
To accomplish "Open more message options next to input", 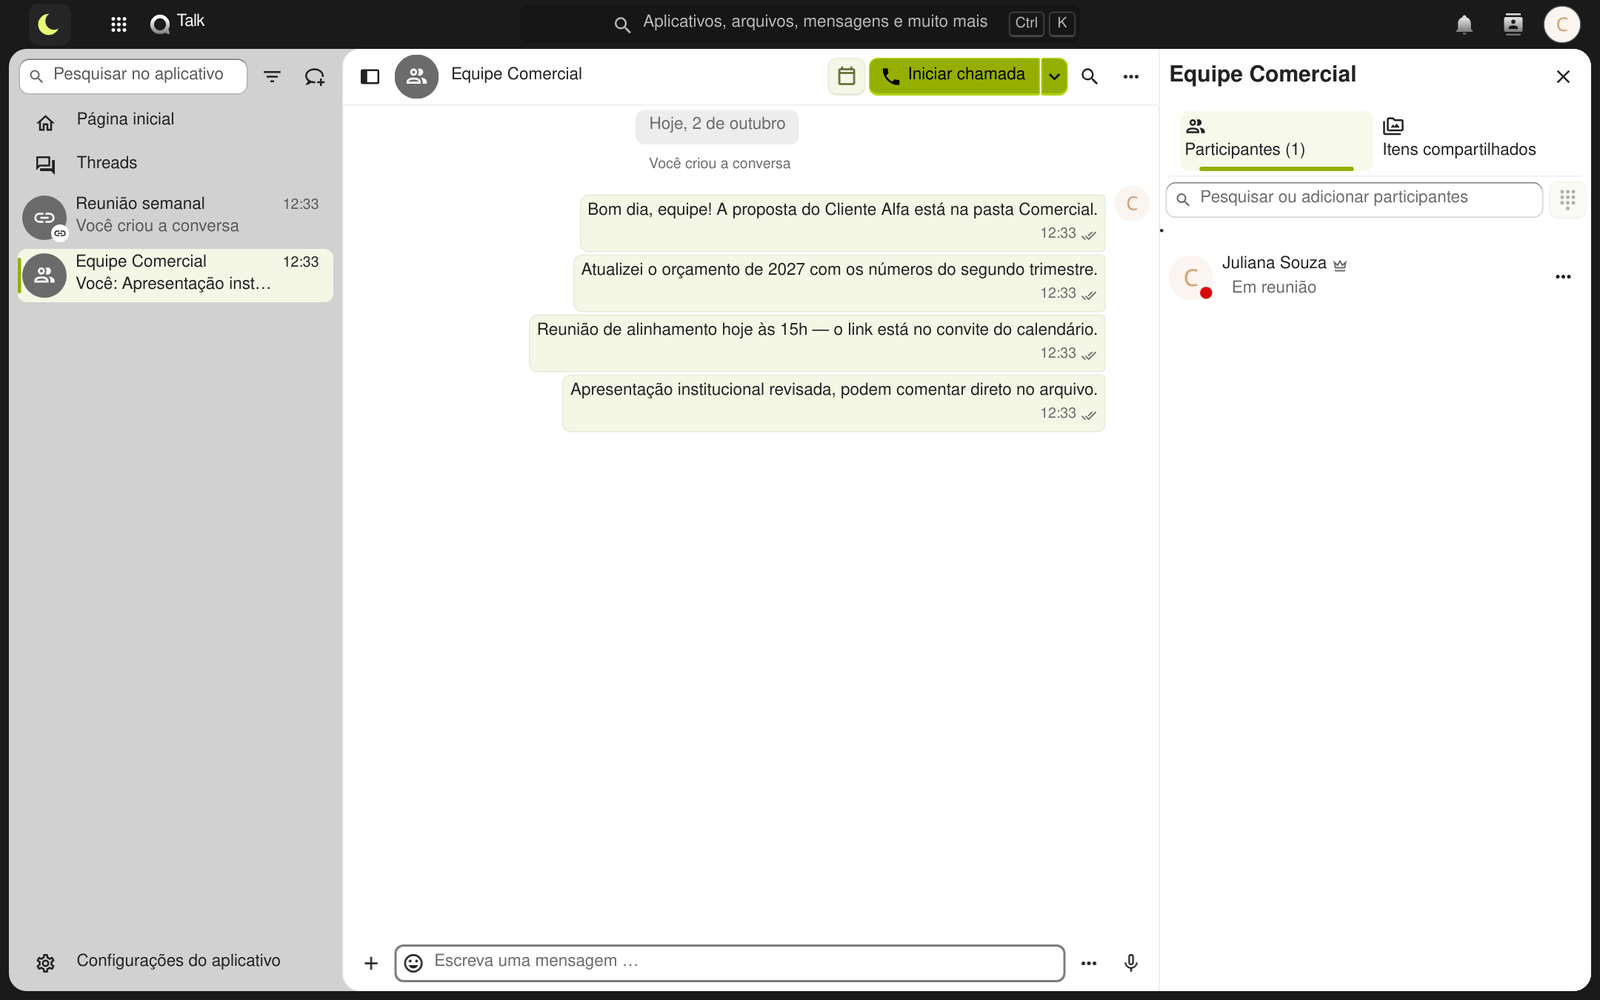I will (x=1089, y=963).
